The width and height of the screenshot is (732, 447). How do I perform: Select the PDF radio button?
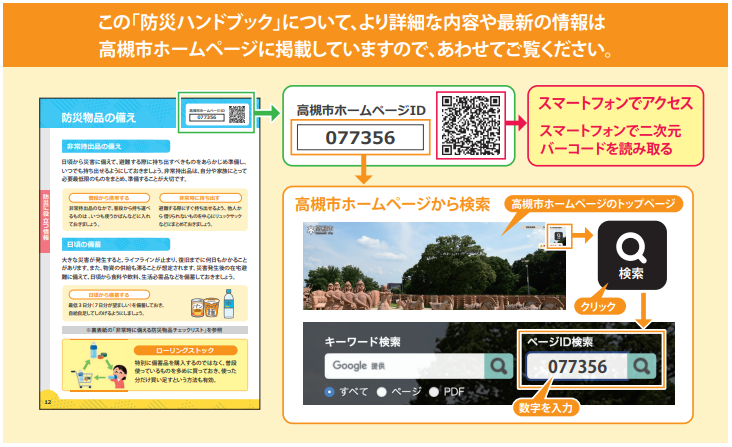click(x=434, y=392)
